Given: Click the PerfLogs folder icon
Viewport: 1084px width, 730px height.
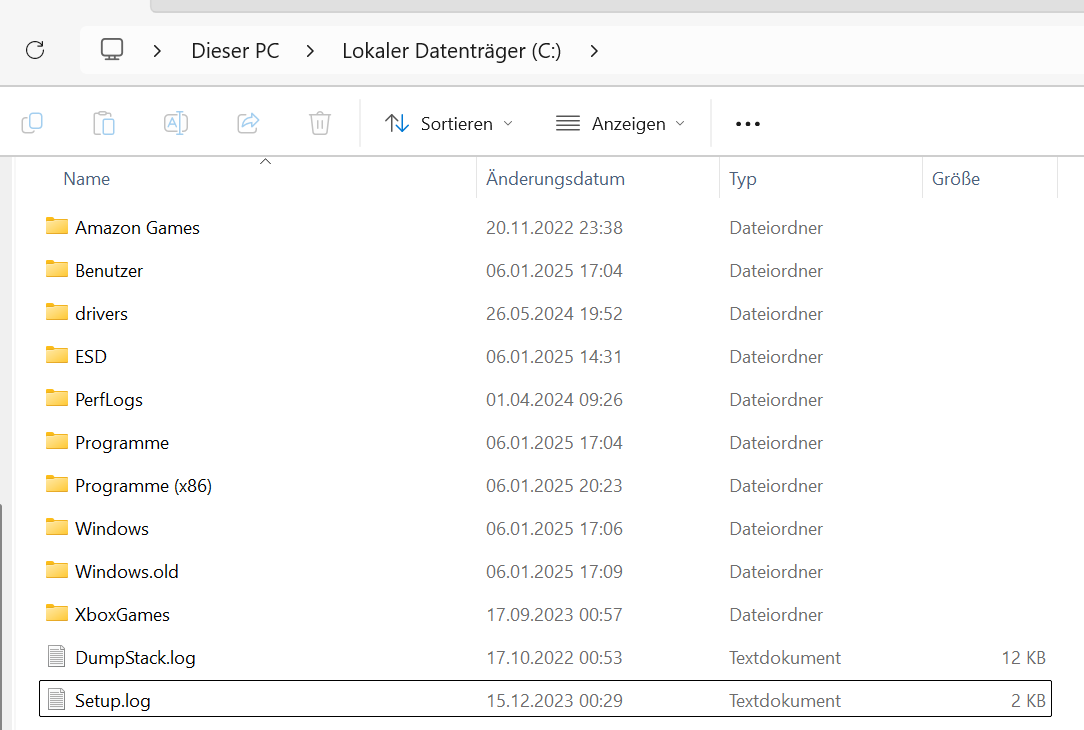Looking at the screenshot, I should click(x=57, y=398).
